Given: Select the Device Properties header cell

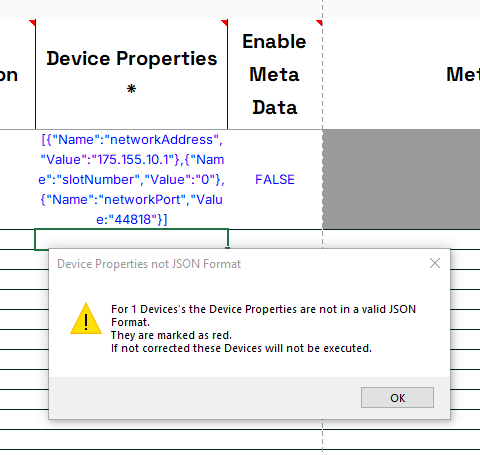Looking at the screenshot, I should [132, 74].
